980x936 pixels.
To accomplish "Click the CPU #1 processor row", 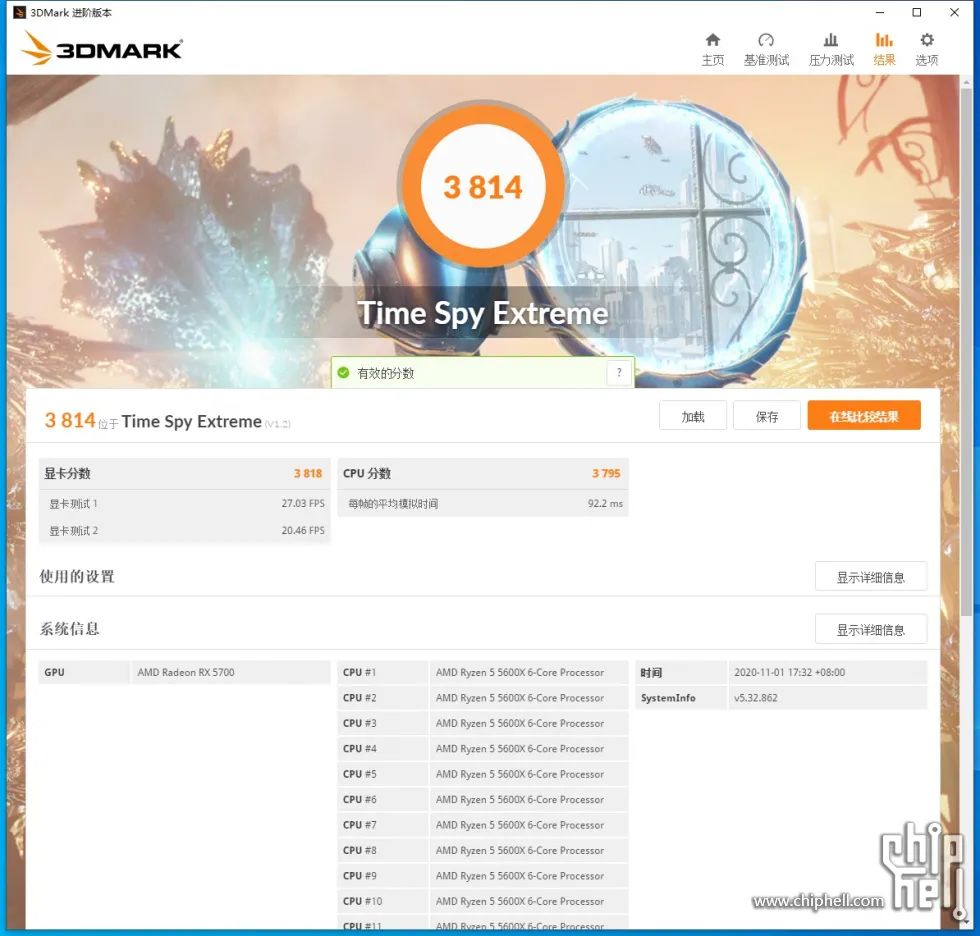I will pyautogui.click(x=482, y=672).
